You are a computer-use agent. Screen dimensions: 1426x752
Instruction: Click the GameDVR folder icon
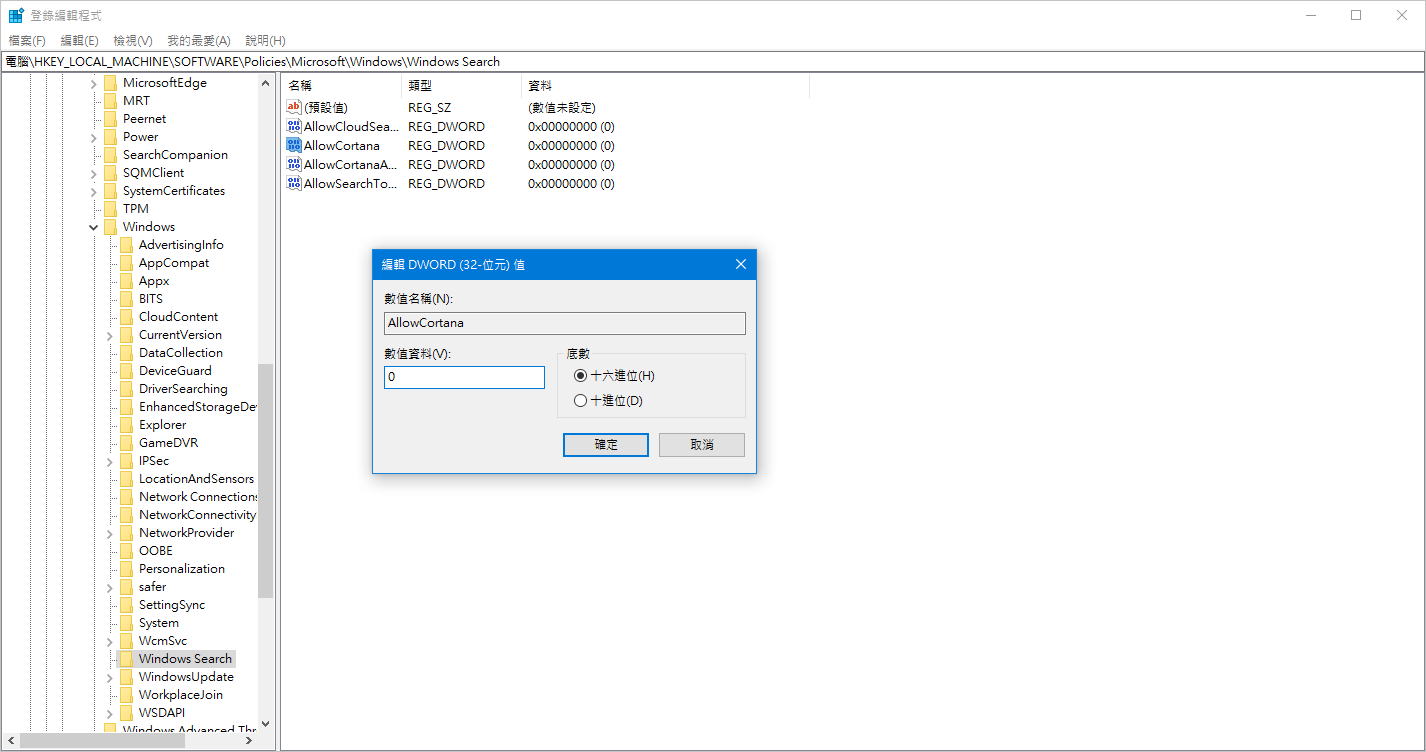click(126, 443)
